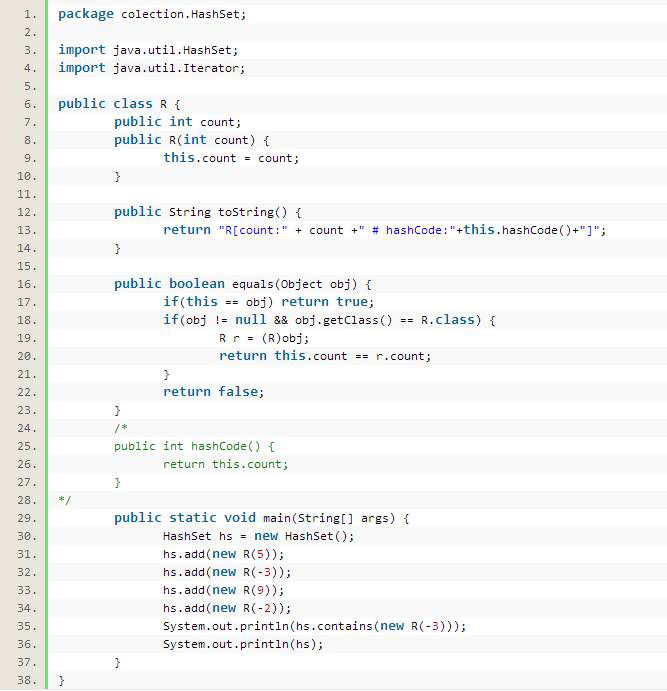Screen dimensions: 667x691
Task: Click commented 'return this.count;' line
Action: 226,464
